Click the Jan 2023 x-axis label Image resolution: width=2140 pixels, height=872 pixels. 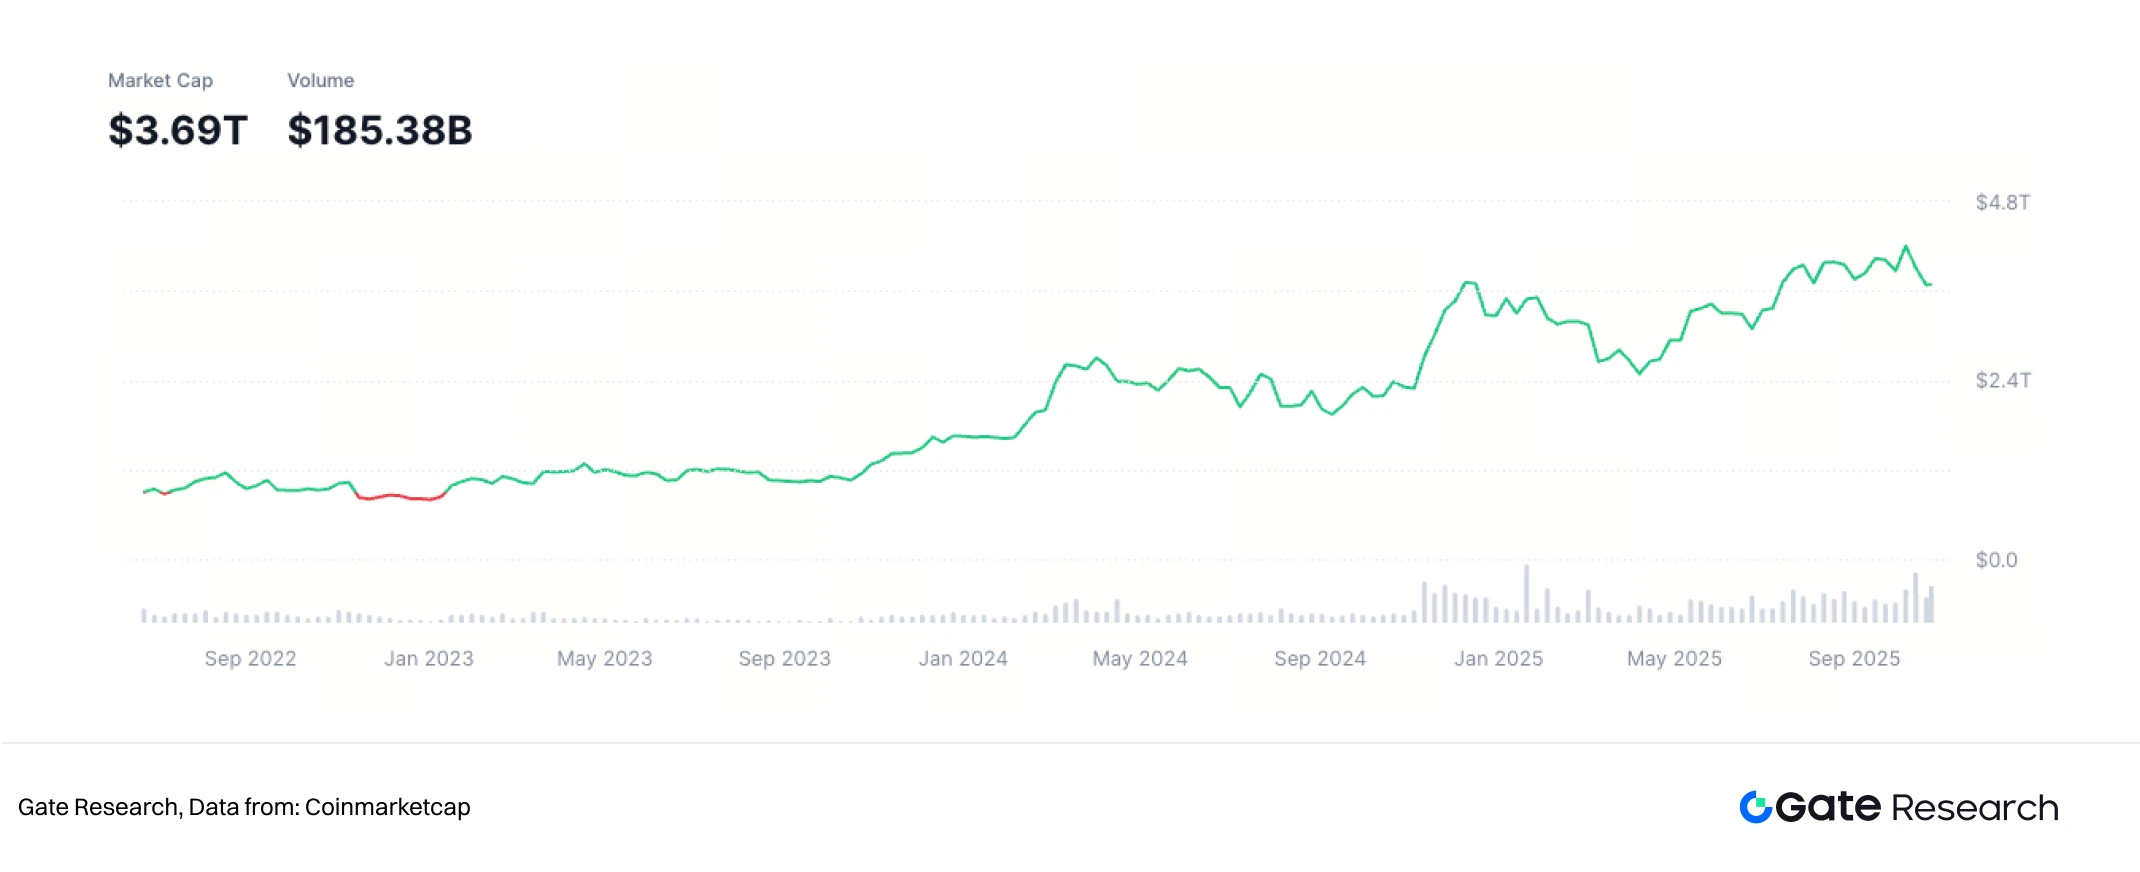(x=429, y=658)
